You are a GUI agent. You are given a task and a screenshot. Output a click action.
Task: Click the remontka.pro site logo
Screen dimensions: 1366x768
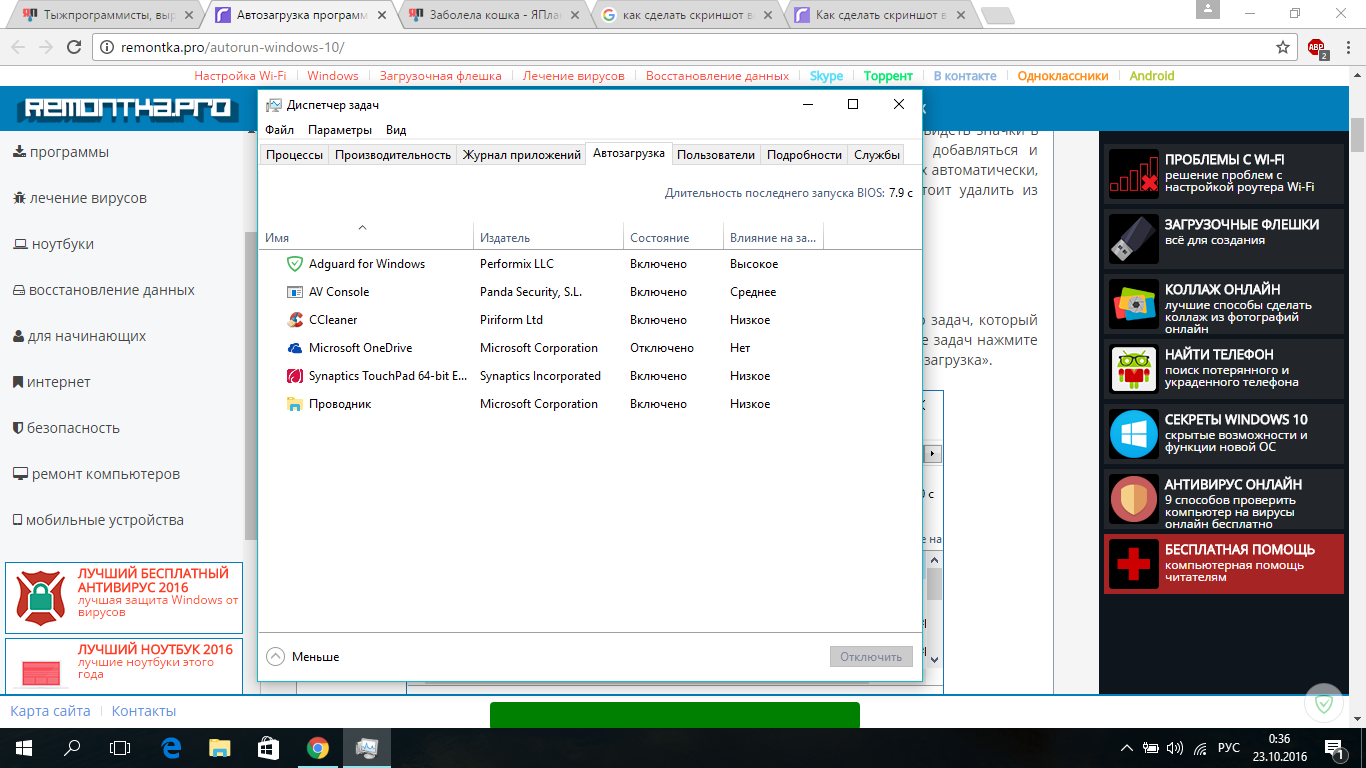(127, 107)
